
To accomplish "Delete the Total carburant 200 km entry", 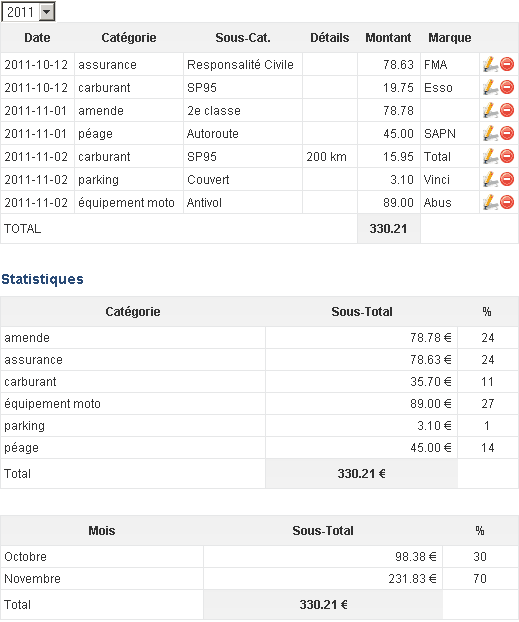I will (507, 156).
